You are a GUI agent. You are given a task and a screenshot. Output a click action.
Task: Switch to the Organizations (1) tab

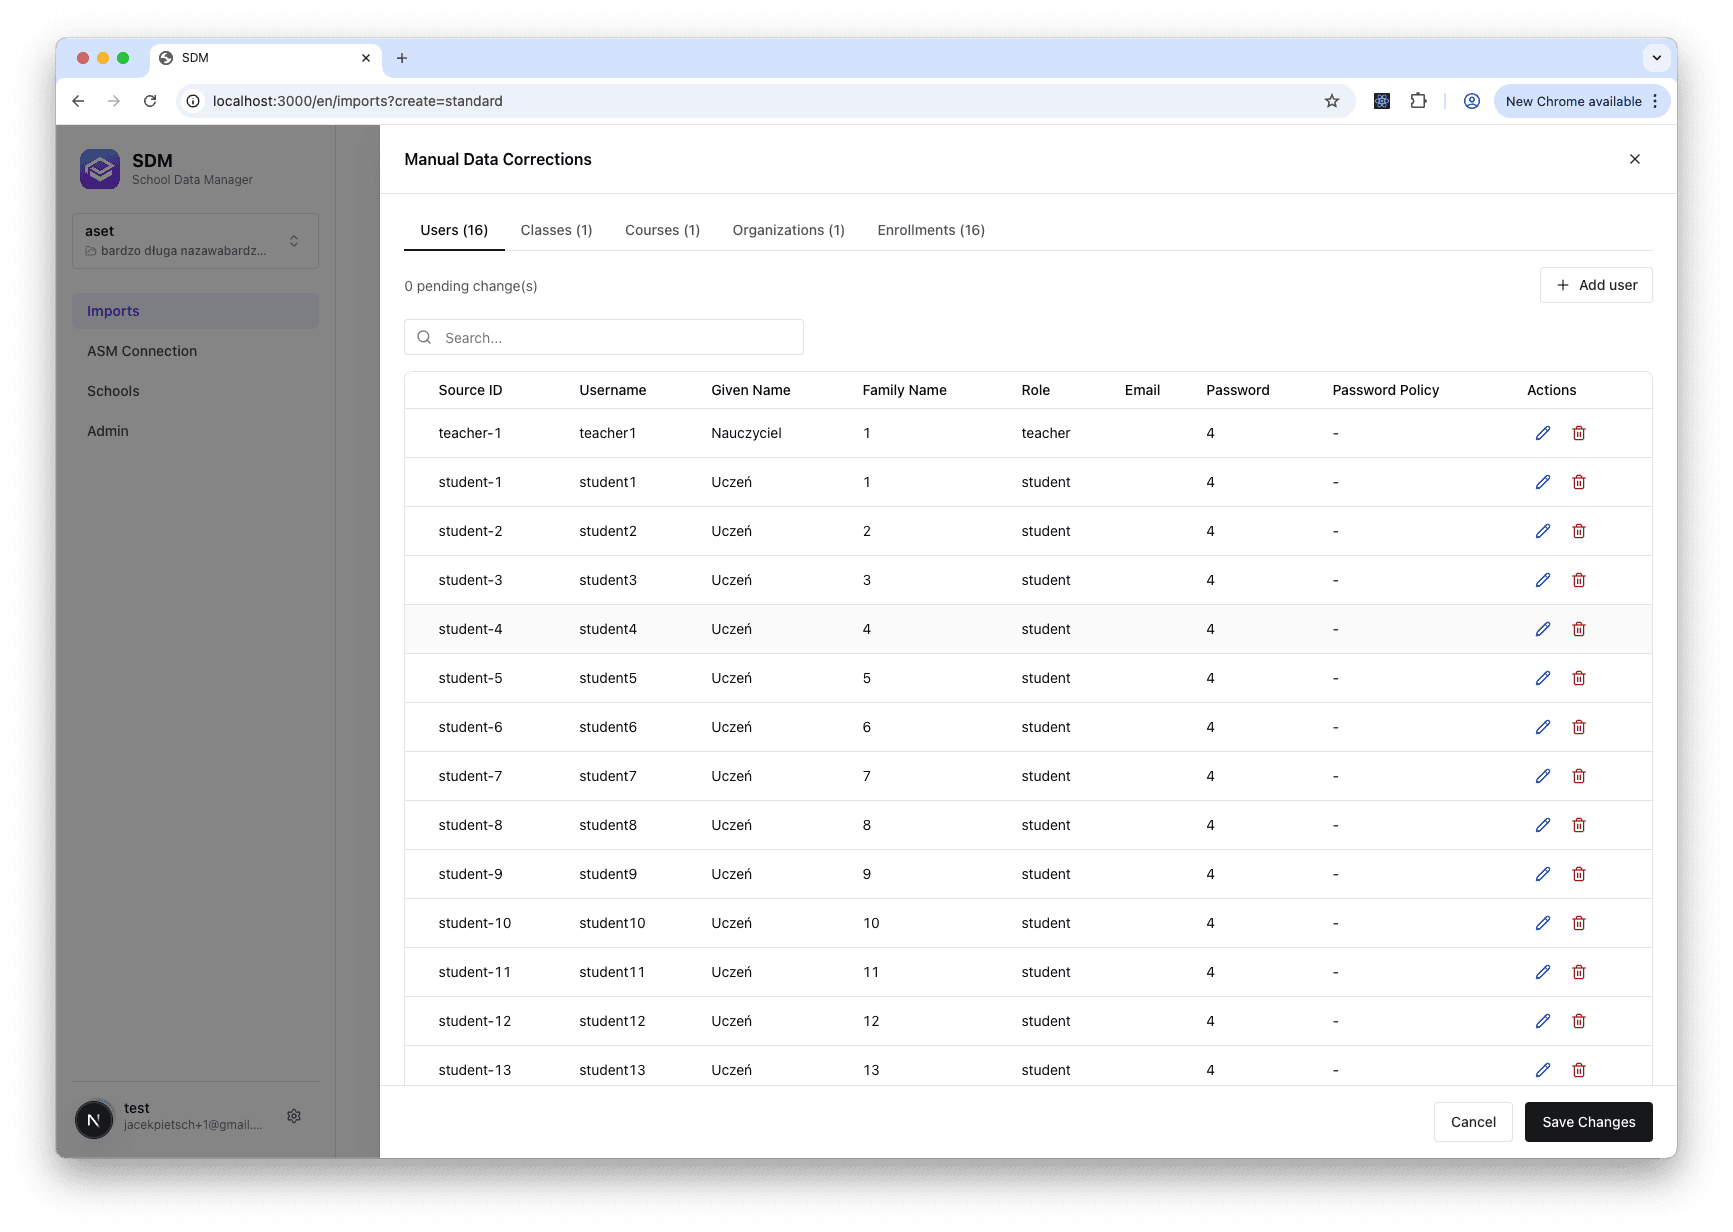point(788,230)
